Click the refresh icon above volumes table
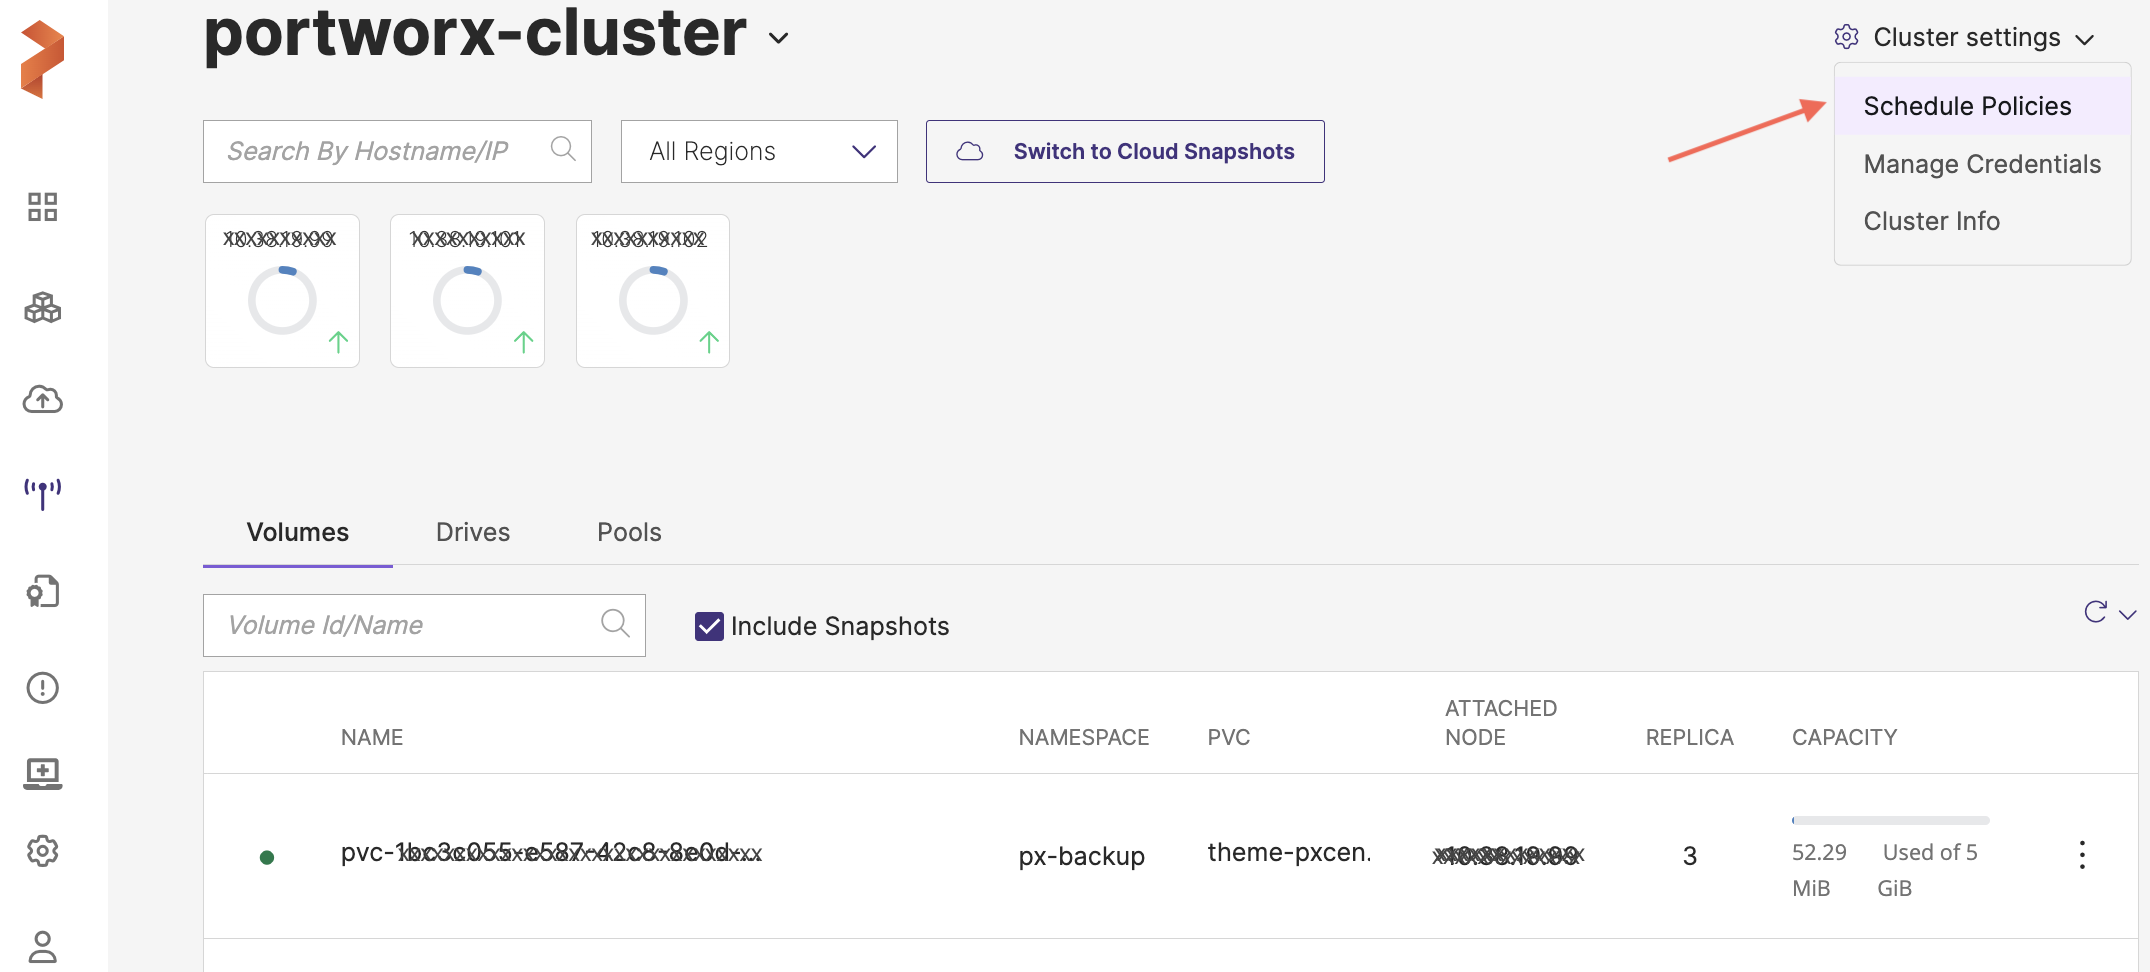Screen dimensions: 2150x972 coord(2095,612)
